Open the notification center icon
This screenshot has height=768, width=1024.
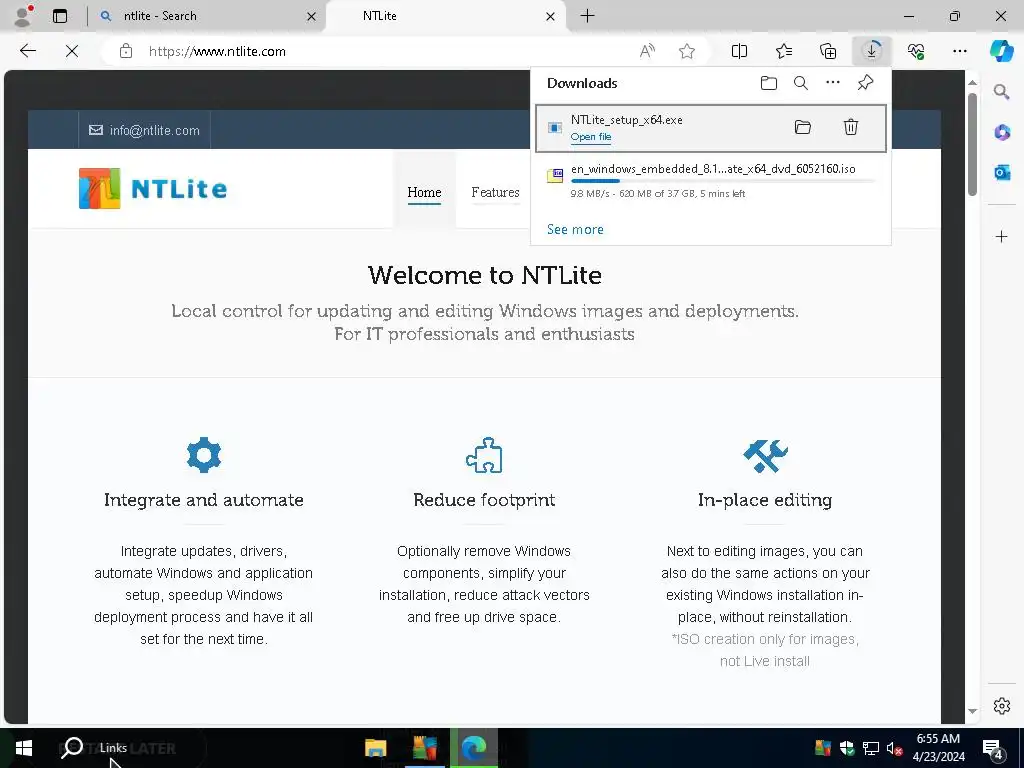pos(993,749)
